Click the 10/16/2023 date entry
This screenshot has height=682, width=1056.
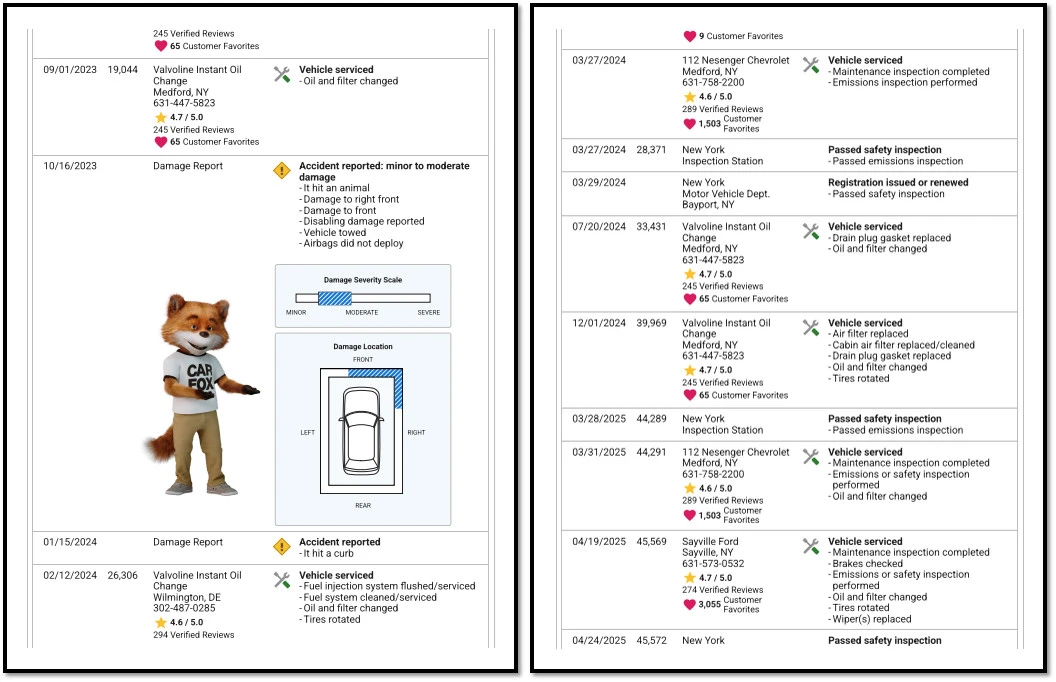[70, 166]
